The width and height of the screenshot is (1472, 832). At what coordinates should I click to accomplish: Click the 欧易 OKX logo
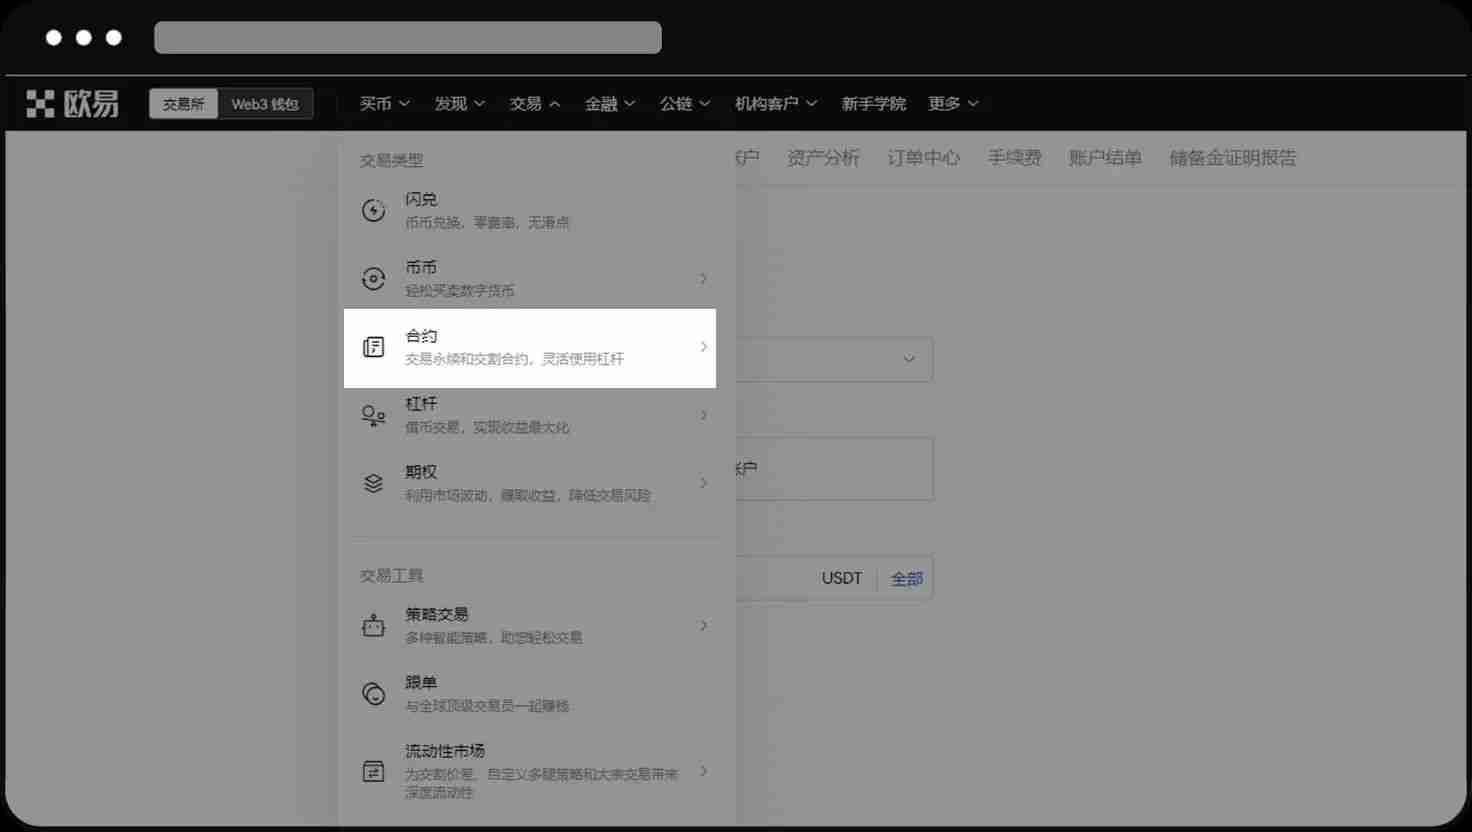[x=70, y=103]
